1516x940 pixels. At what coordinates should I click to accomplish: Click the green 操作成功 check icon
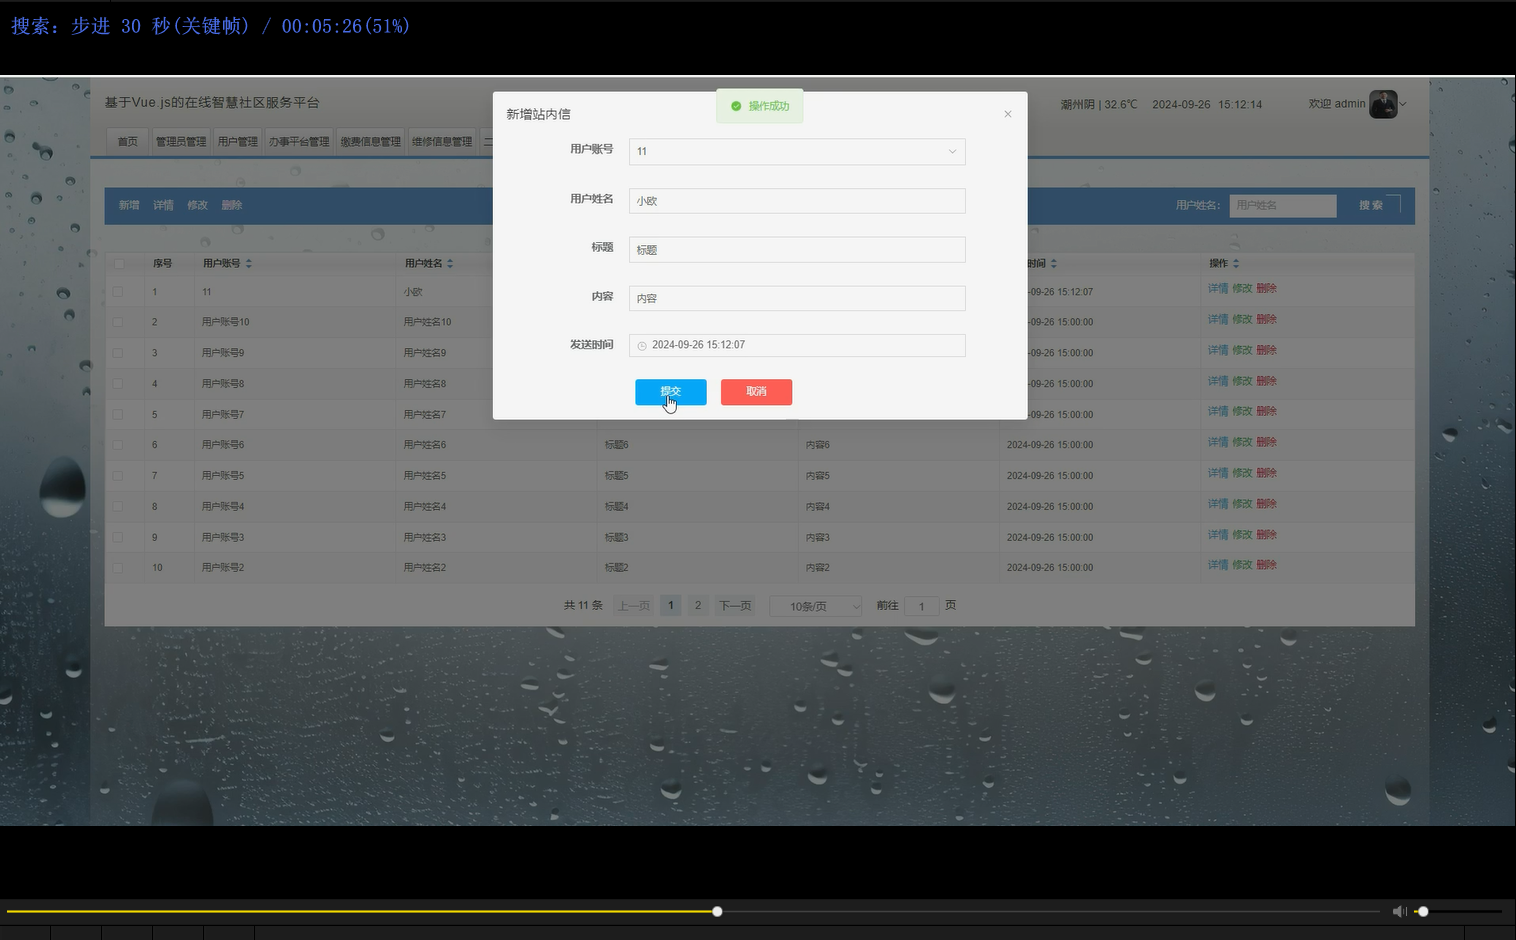736,106
